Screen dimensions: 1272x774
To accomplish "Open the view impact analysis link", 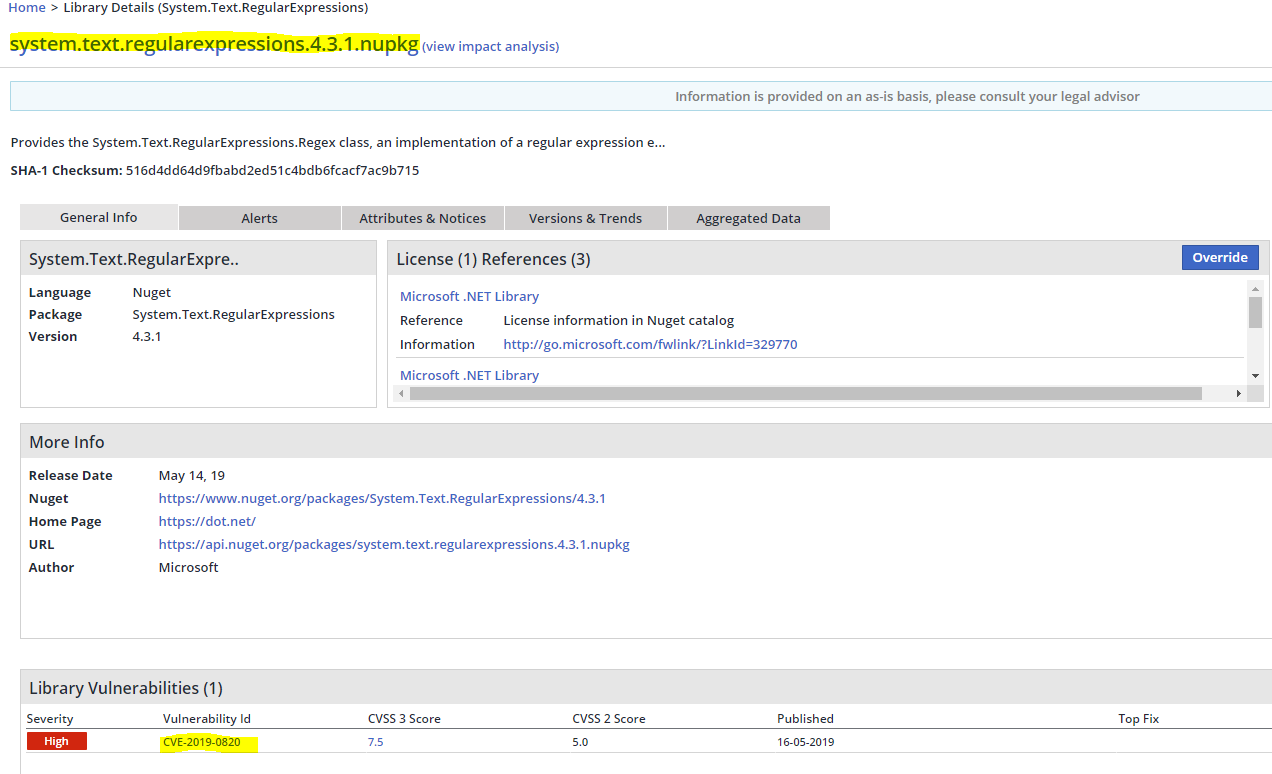I will point(490,46).
